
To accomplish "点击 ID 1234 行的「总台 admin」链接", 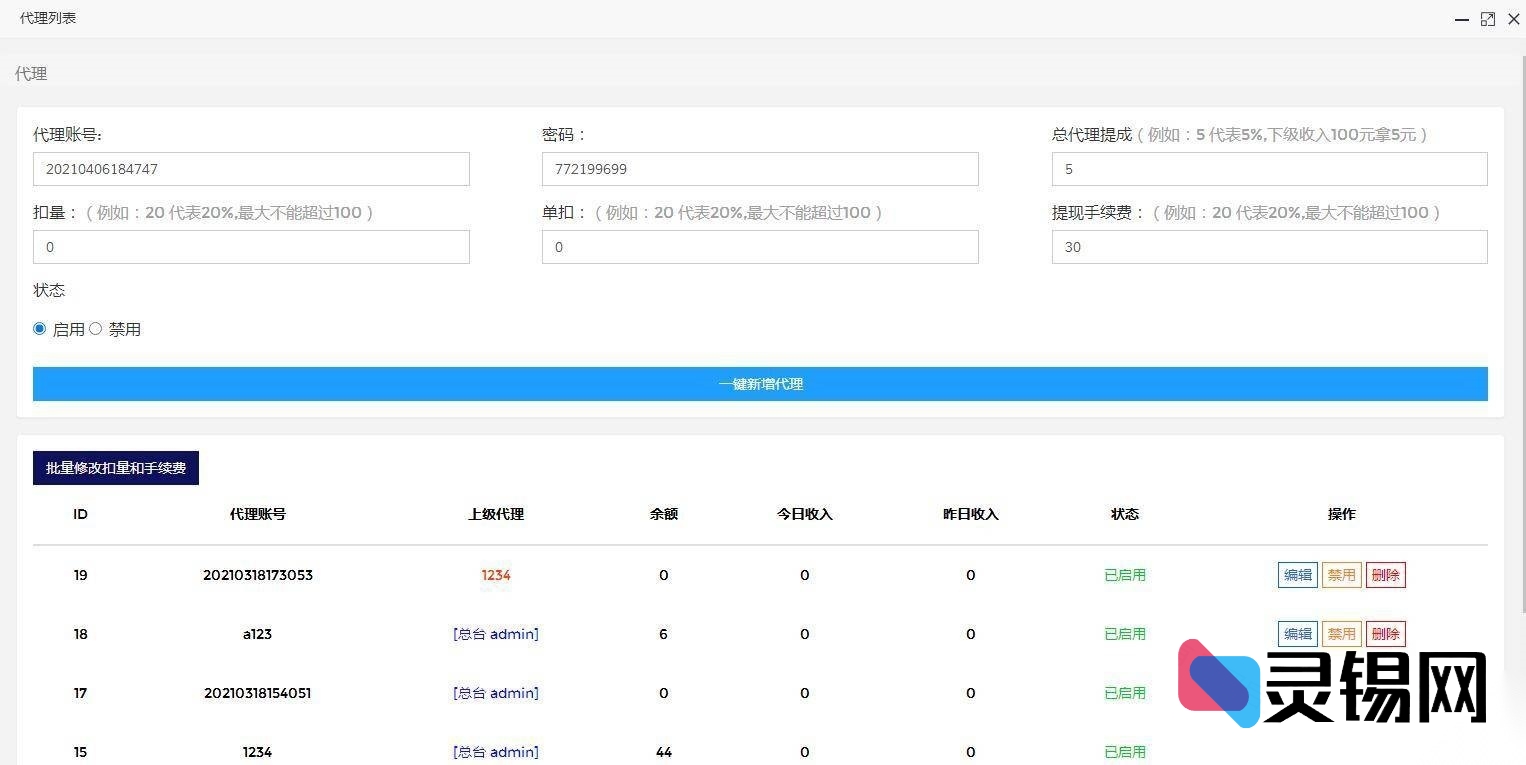I will click(x=496, y=752).
